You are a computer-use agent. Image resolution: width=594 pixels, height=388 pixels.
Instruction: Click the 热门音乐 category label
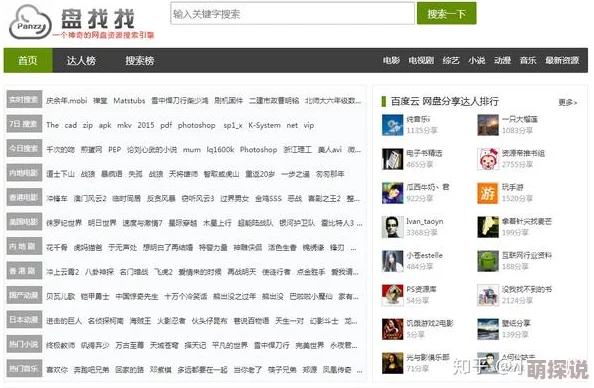(24, 369)
